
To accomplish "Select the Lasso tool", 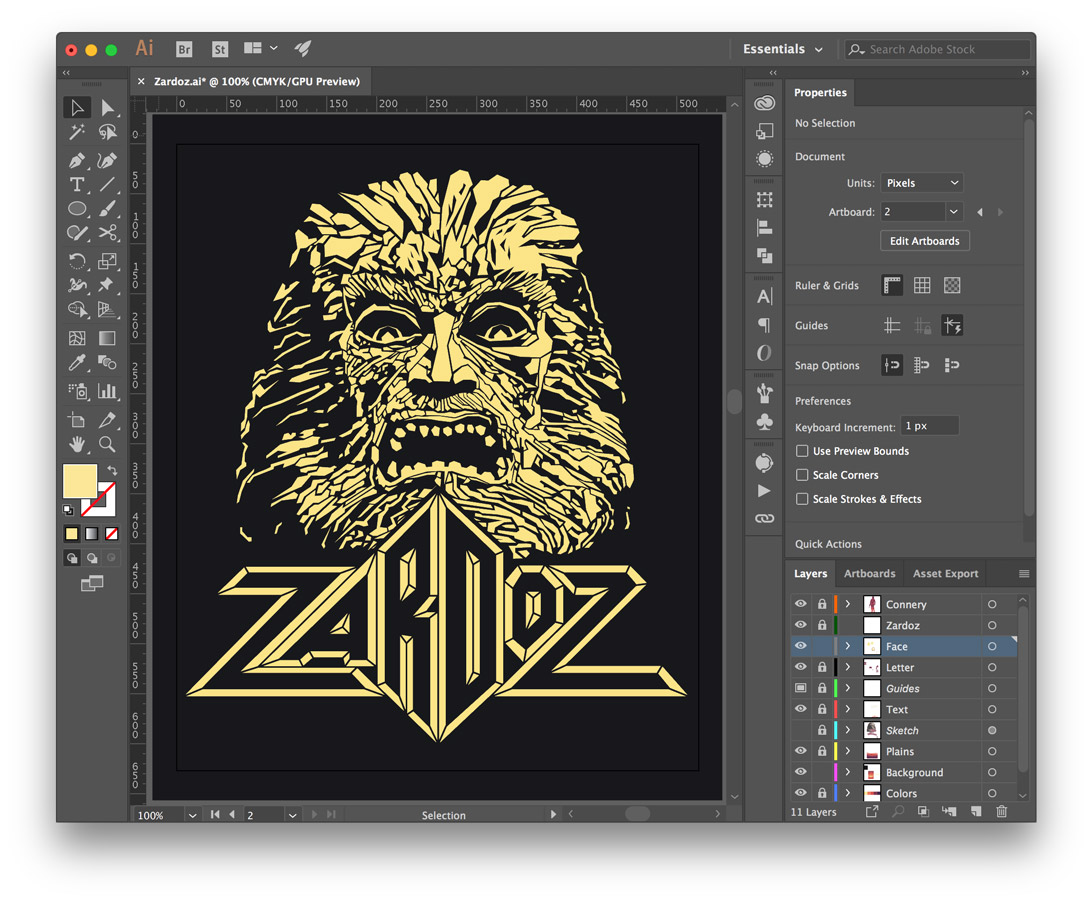I will [x=107, y=132].
